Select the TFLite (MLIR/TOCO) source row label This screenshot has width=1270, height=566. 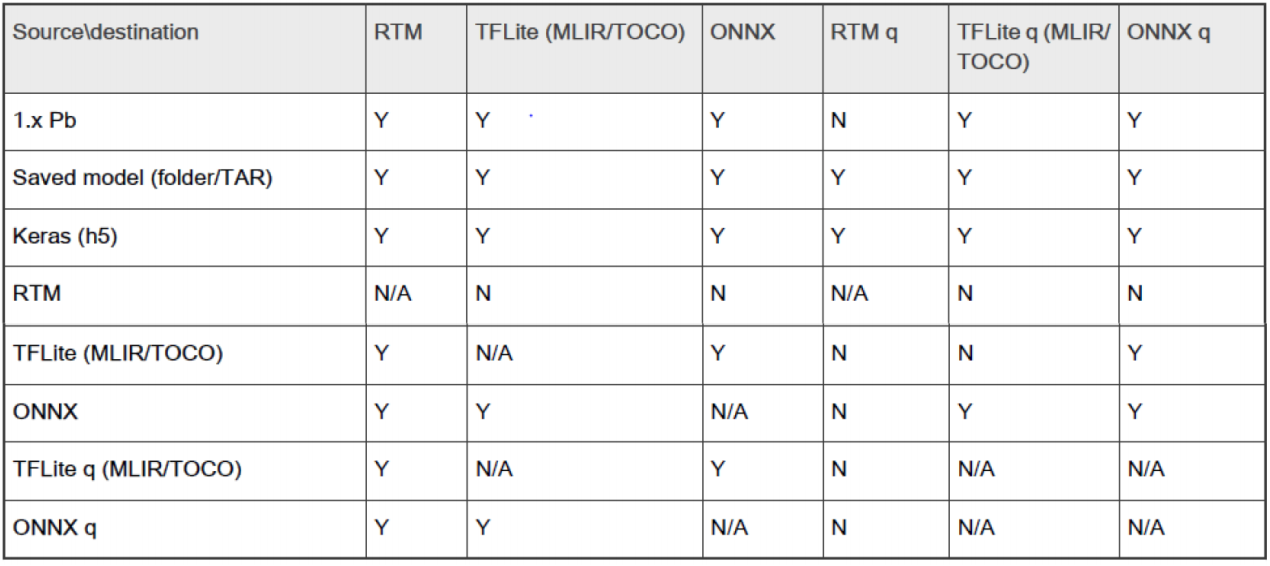(x=117, y=353)
